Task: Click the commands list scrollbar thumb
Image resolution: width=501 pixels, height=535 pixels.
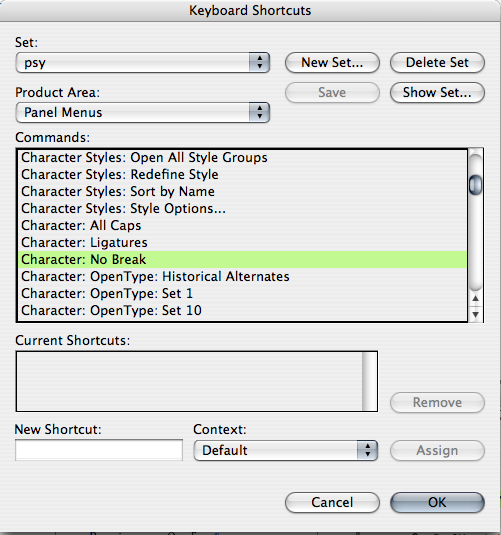Action: pos(475,185)
